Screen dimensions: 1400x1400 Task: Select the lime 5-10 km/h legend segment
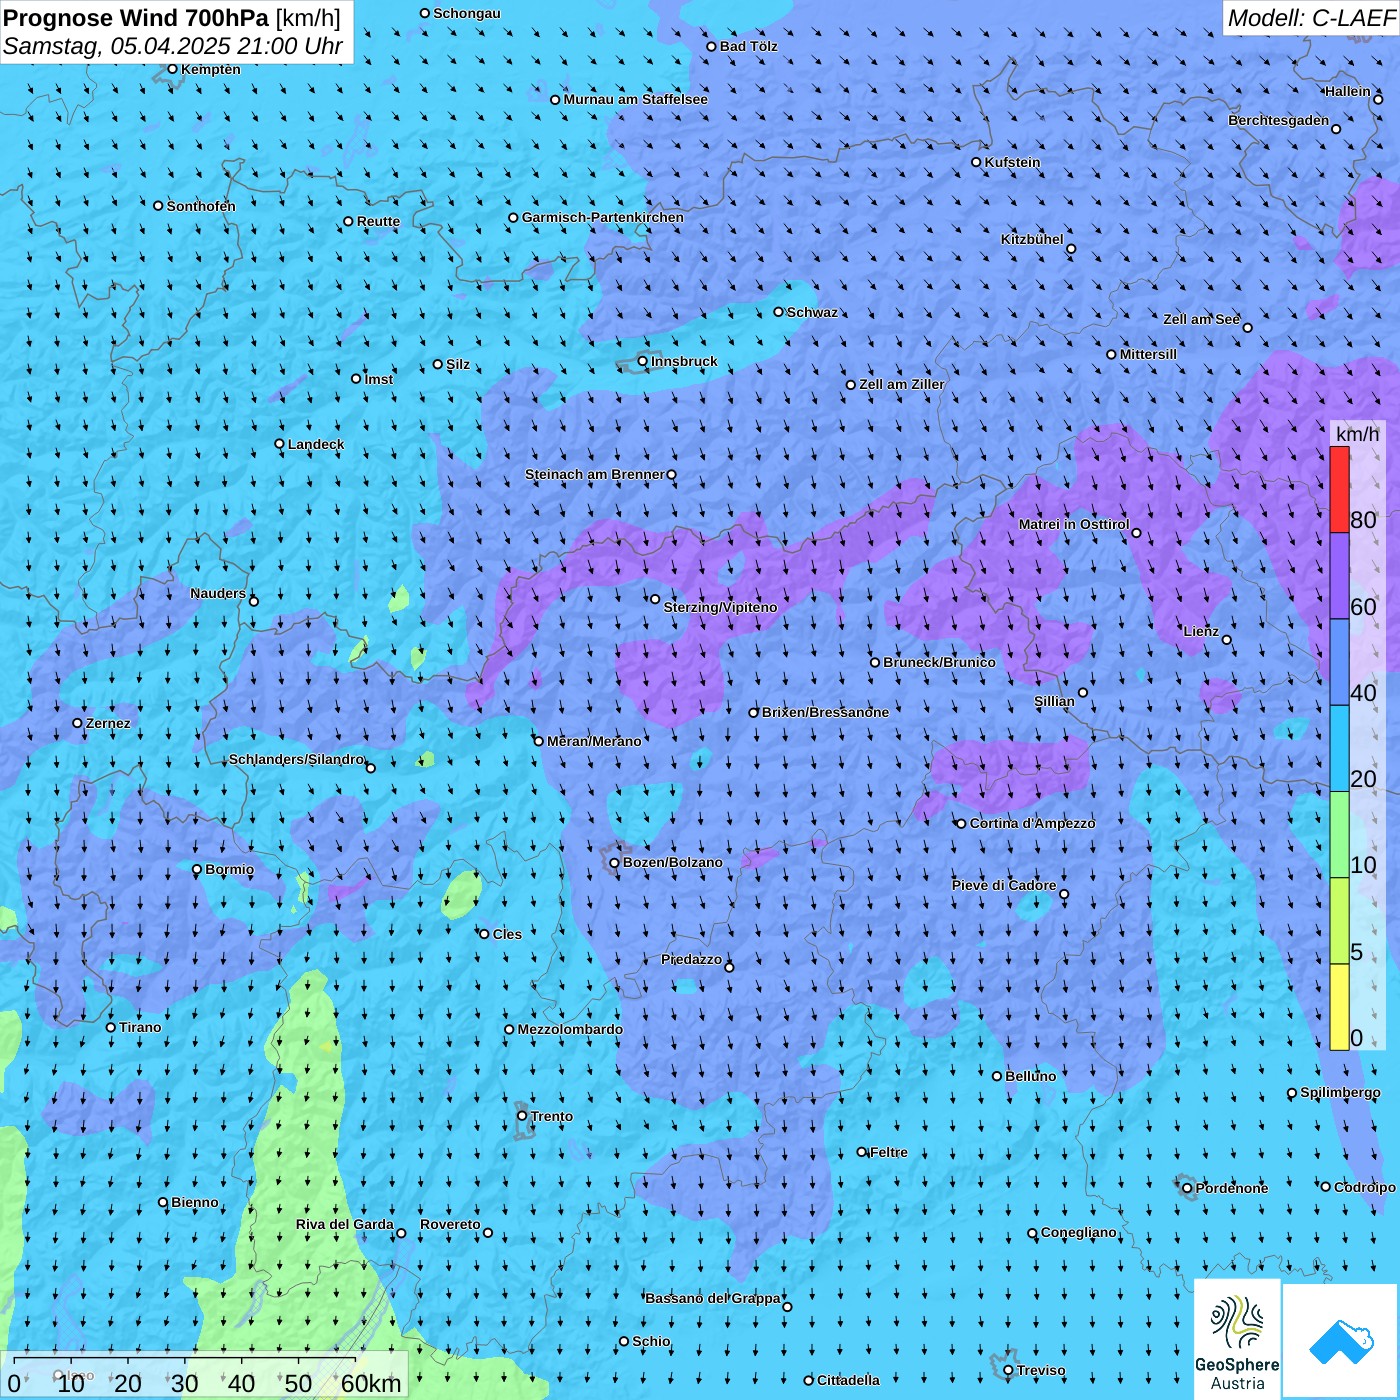[x=1339, y=921]
